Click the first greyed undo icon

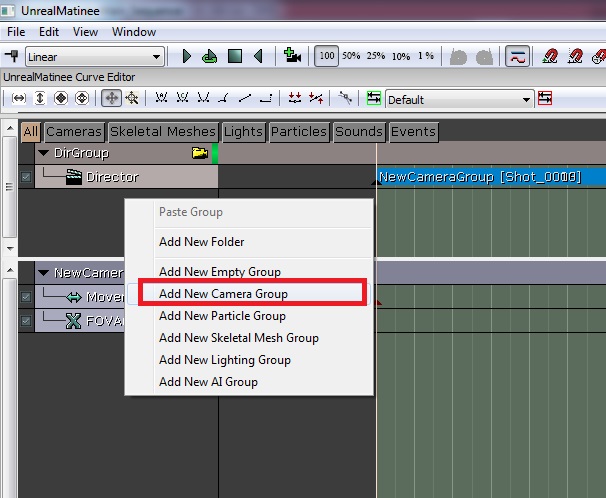click(459, 57)
